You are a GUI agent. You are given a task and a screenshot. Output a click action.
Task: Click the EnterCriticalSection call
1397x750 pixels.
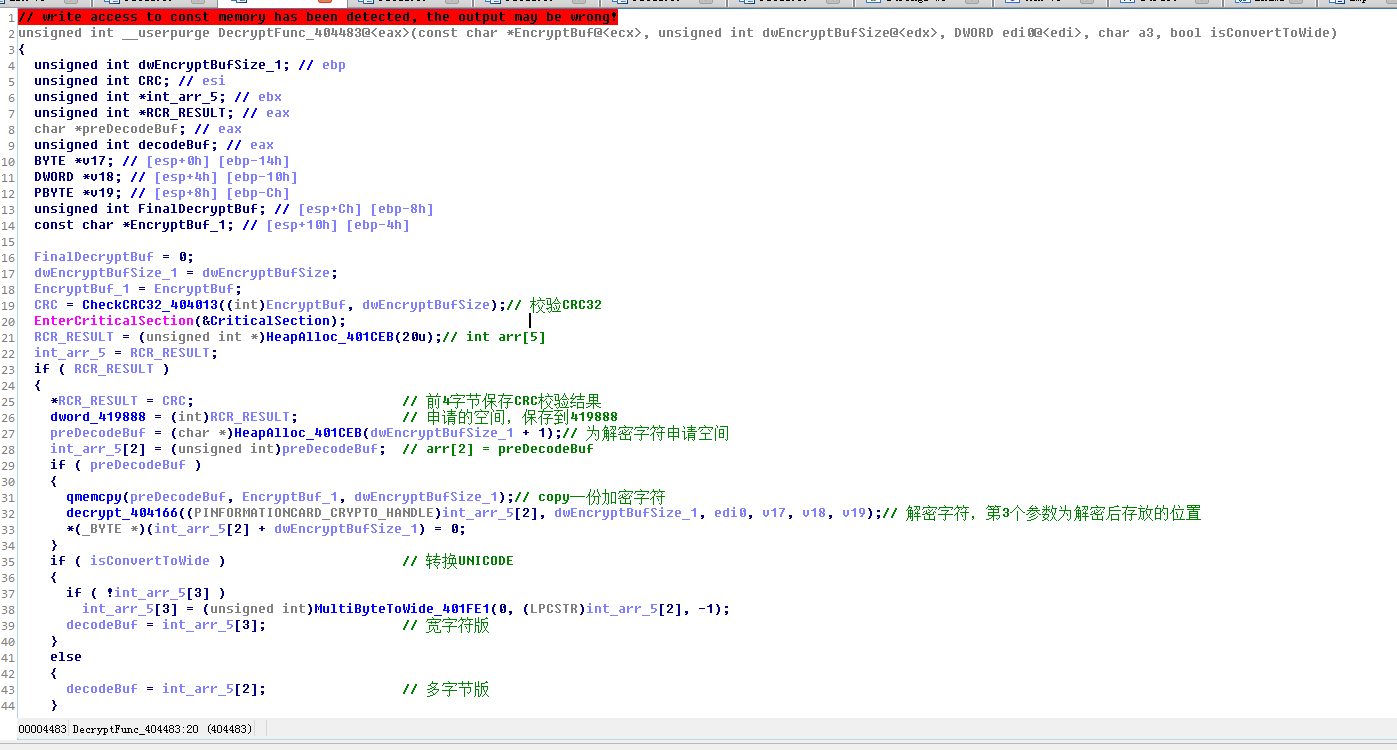tap(114, 321)
